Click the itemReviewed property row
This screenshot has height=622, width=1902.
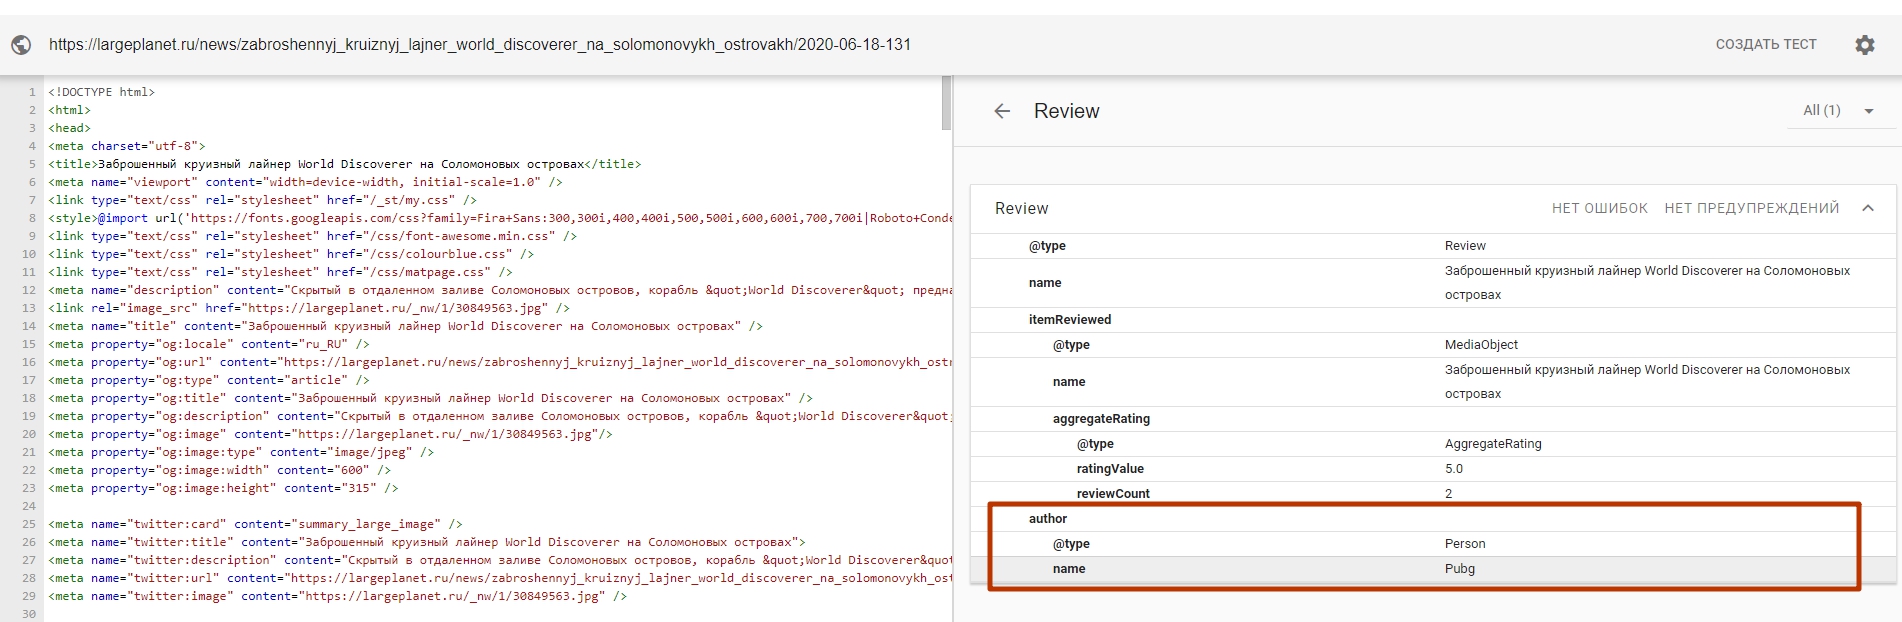(1432, 320)
